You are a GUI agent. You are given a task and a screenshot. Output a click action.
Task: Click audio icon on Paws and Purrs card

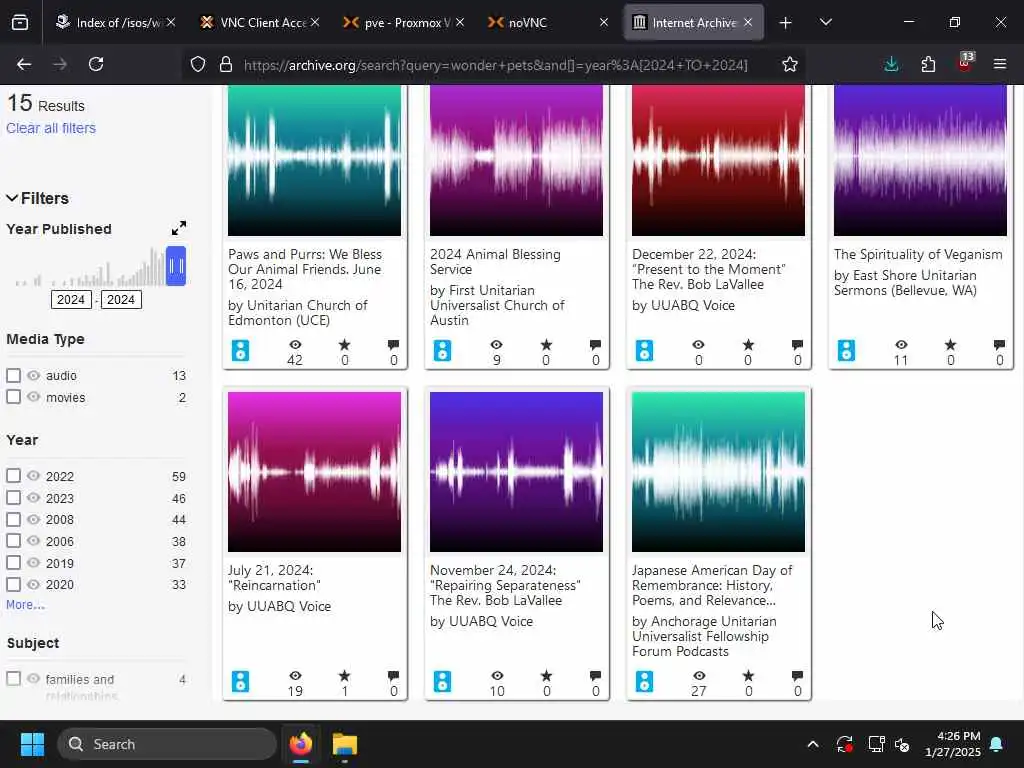point(240,351)
